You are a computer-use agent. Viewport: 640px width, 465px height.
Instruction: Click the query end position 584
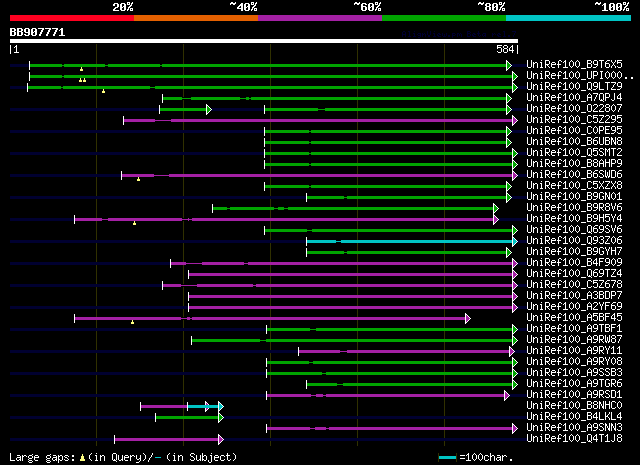coord(505,49)
